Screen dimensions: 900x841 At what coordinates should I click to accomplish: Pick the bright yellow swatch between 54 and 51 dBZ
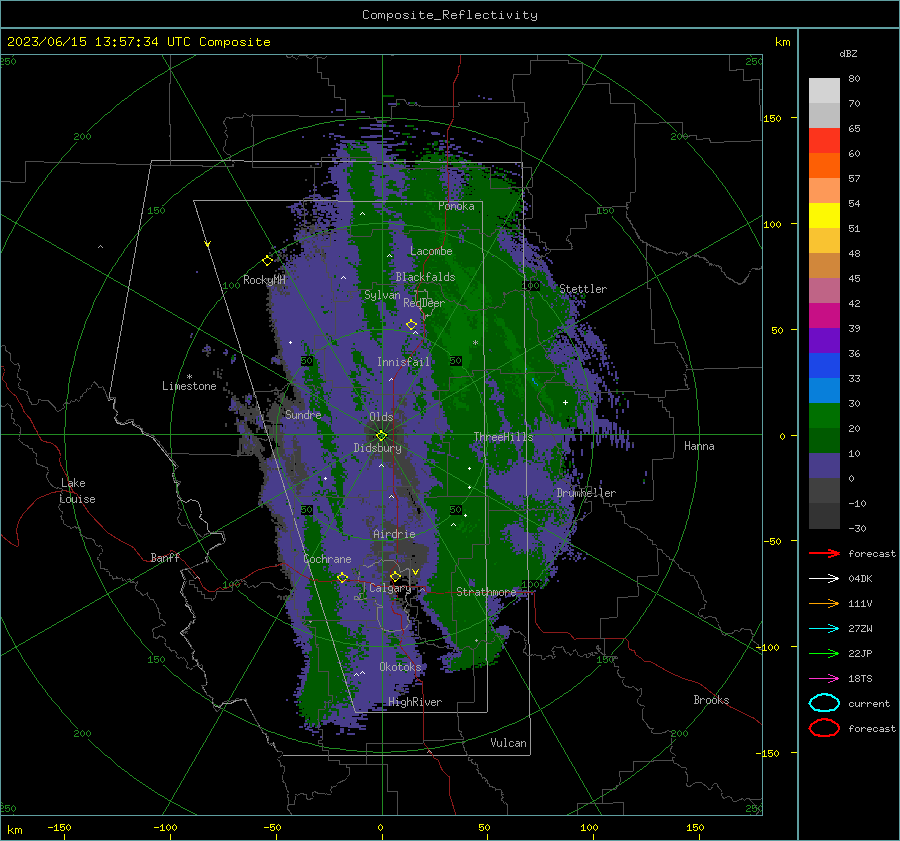click(x=824, y=215)
